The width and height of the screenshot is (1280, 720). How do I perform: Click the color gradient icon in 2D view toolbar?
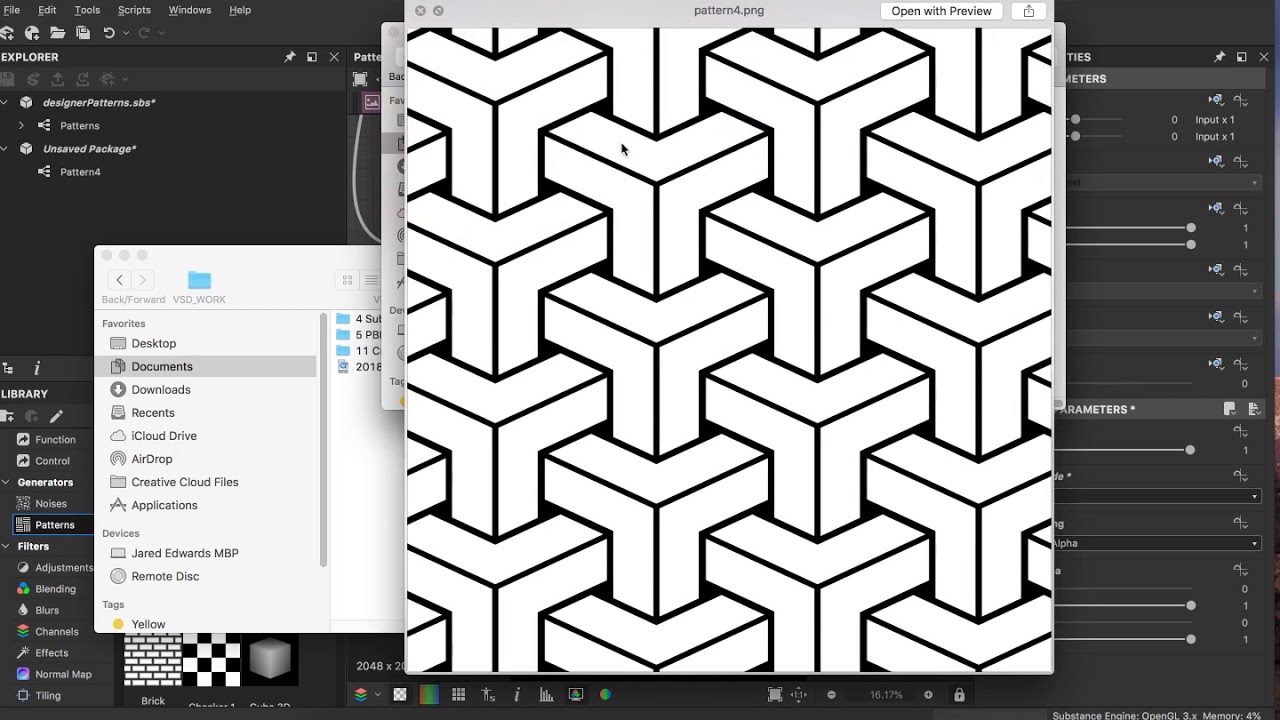pos(428,694)
